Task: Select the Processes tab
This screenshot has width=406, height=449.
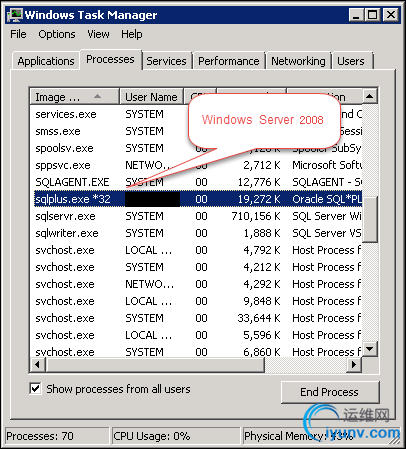Action: [110, 59]
